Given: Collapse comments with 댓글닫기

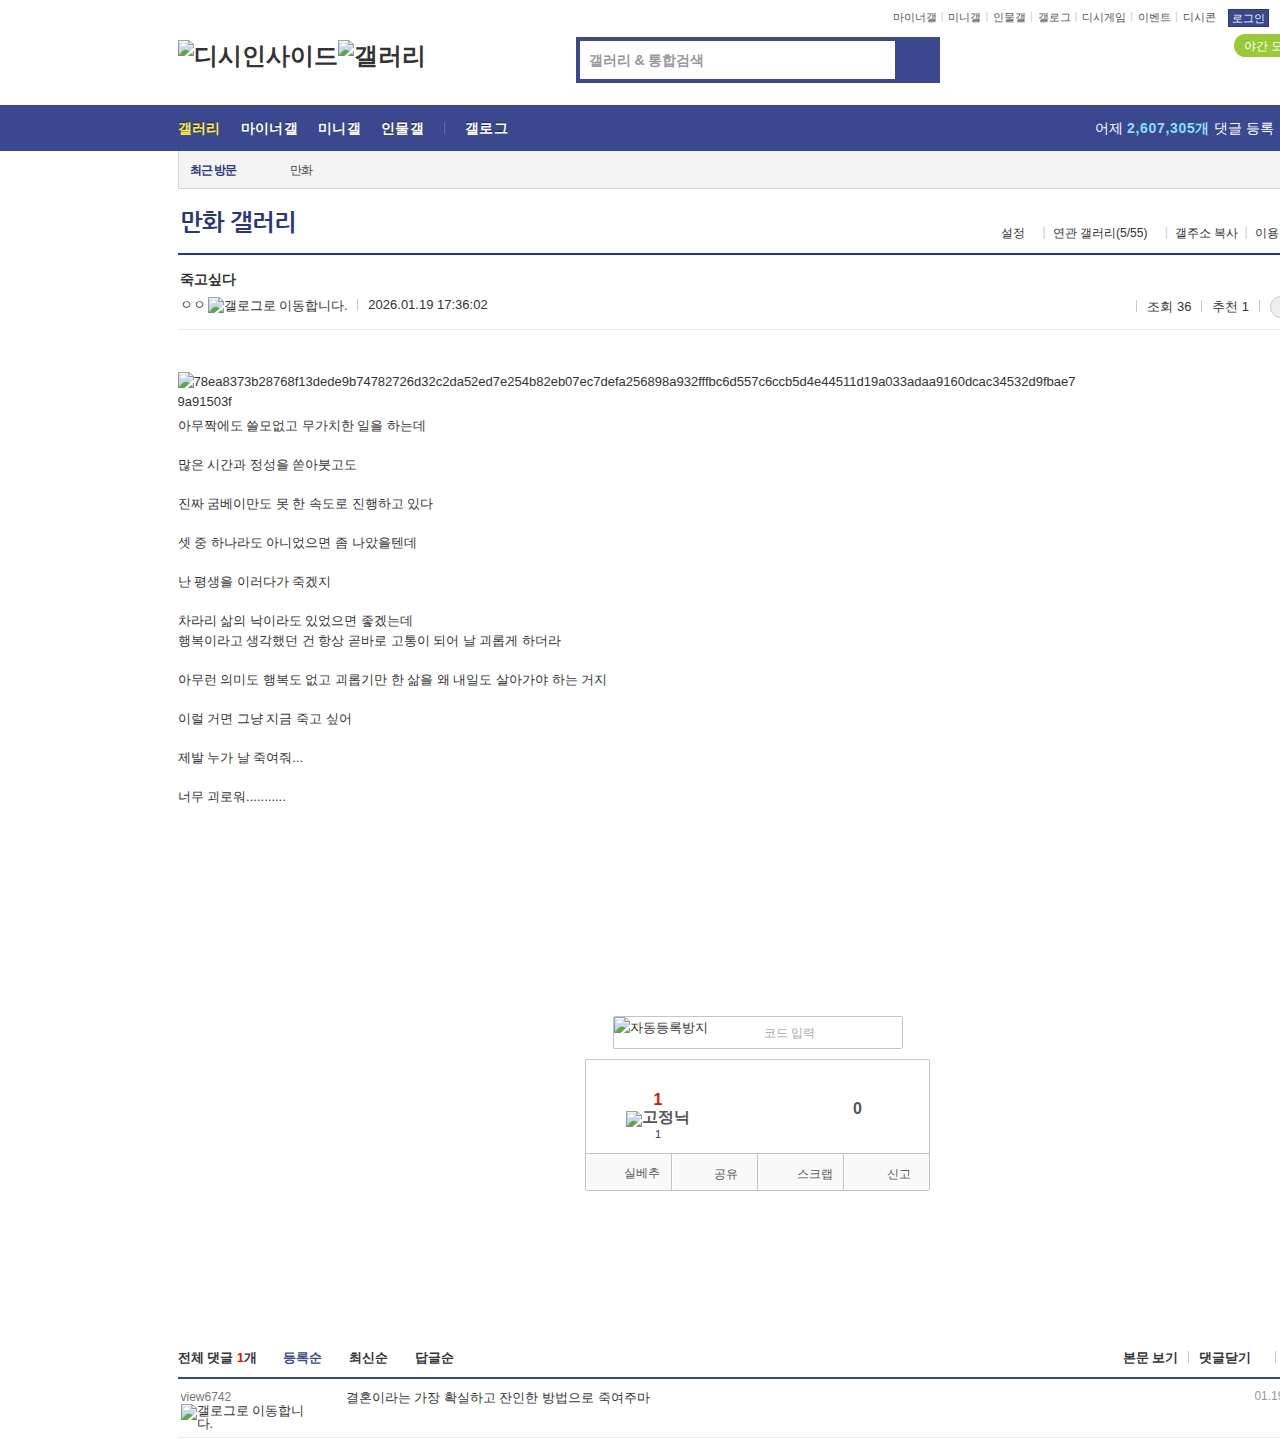Looking at the screenshot, I should 1225,1358.
